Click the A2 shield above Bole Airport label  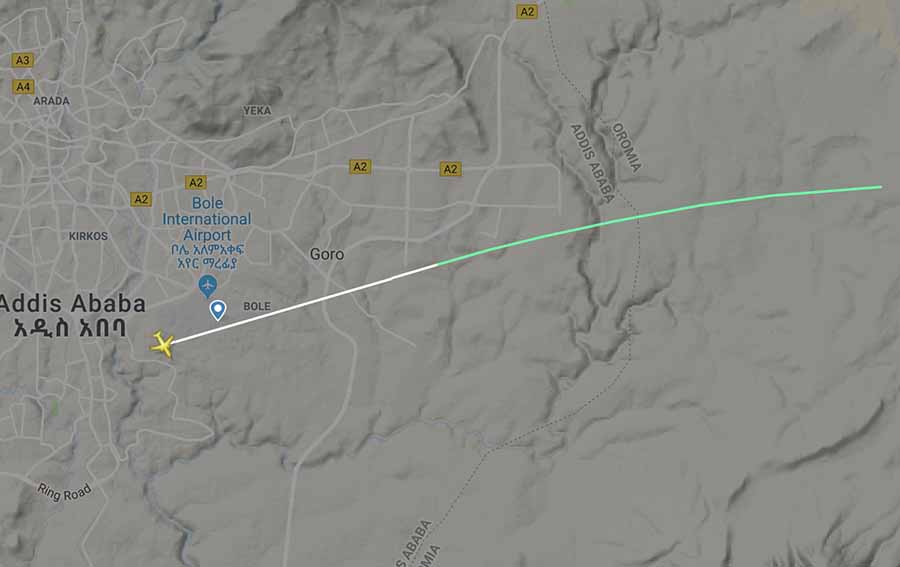pyautogui.click(x=196, y=182)
